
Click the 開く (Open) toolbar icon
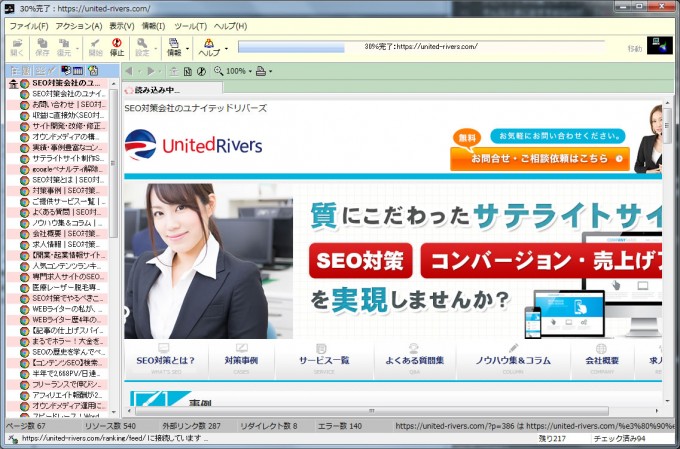17,47
